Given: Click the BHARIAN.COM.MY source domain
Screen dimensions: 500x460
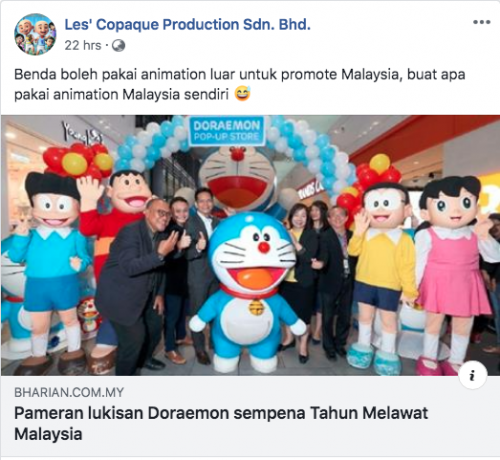Looking at the screenshot, I should click(69, 392).
